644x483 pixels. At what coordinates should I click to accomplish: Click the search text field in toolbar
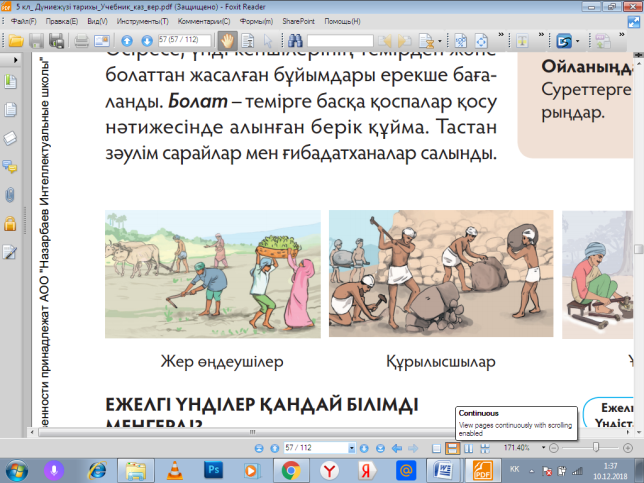pos(340,41)
